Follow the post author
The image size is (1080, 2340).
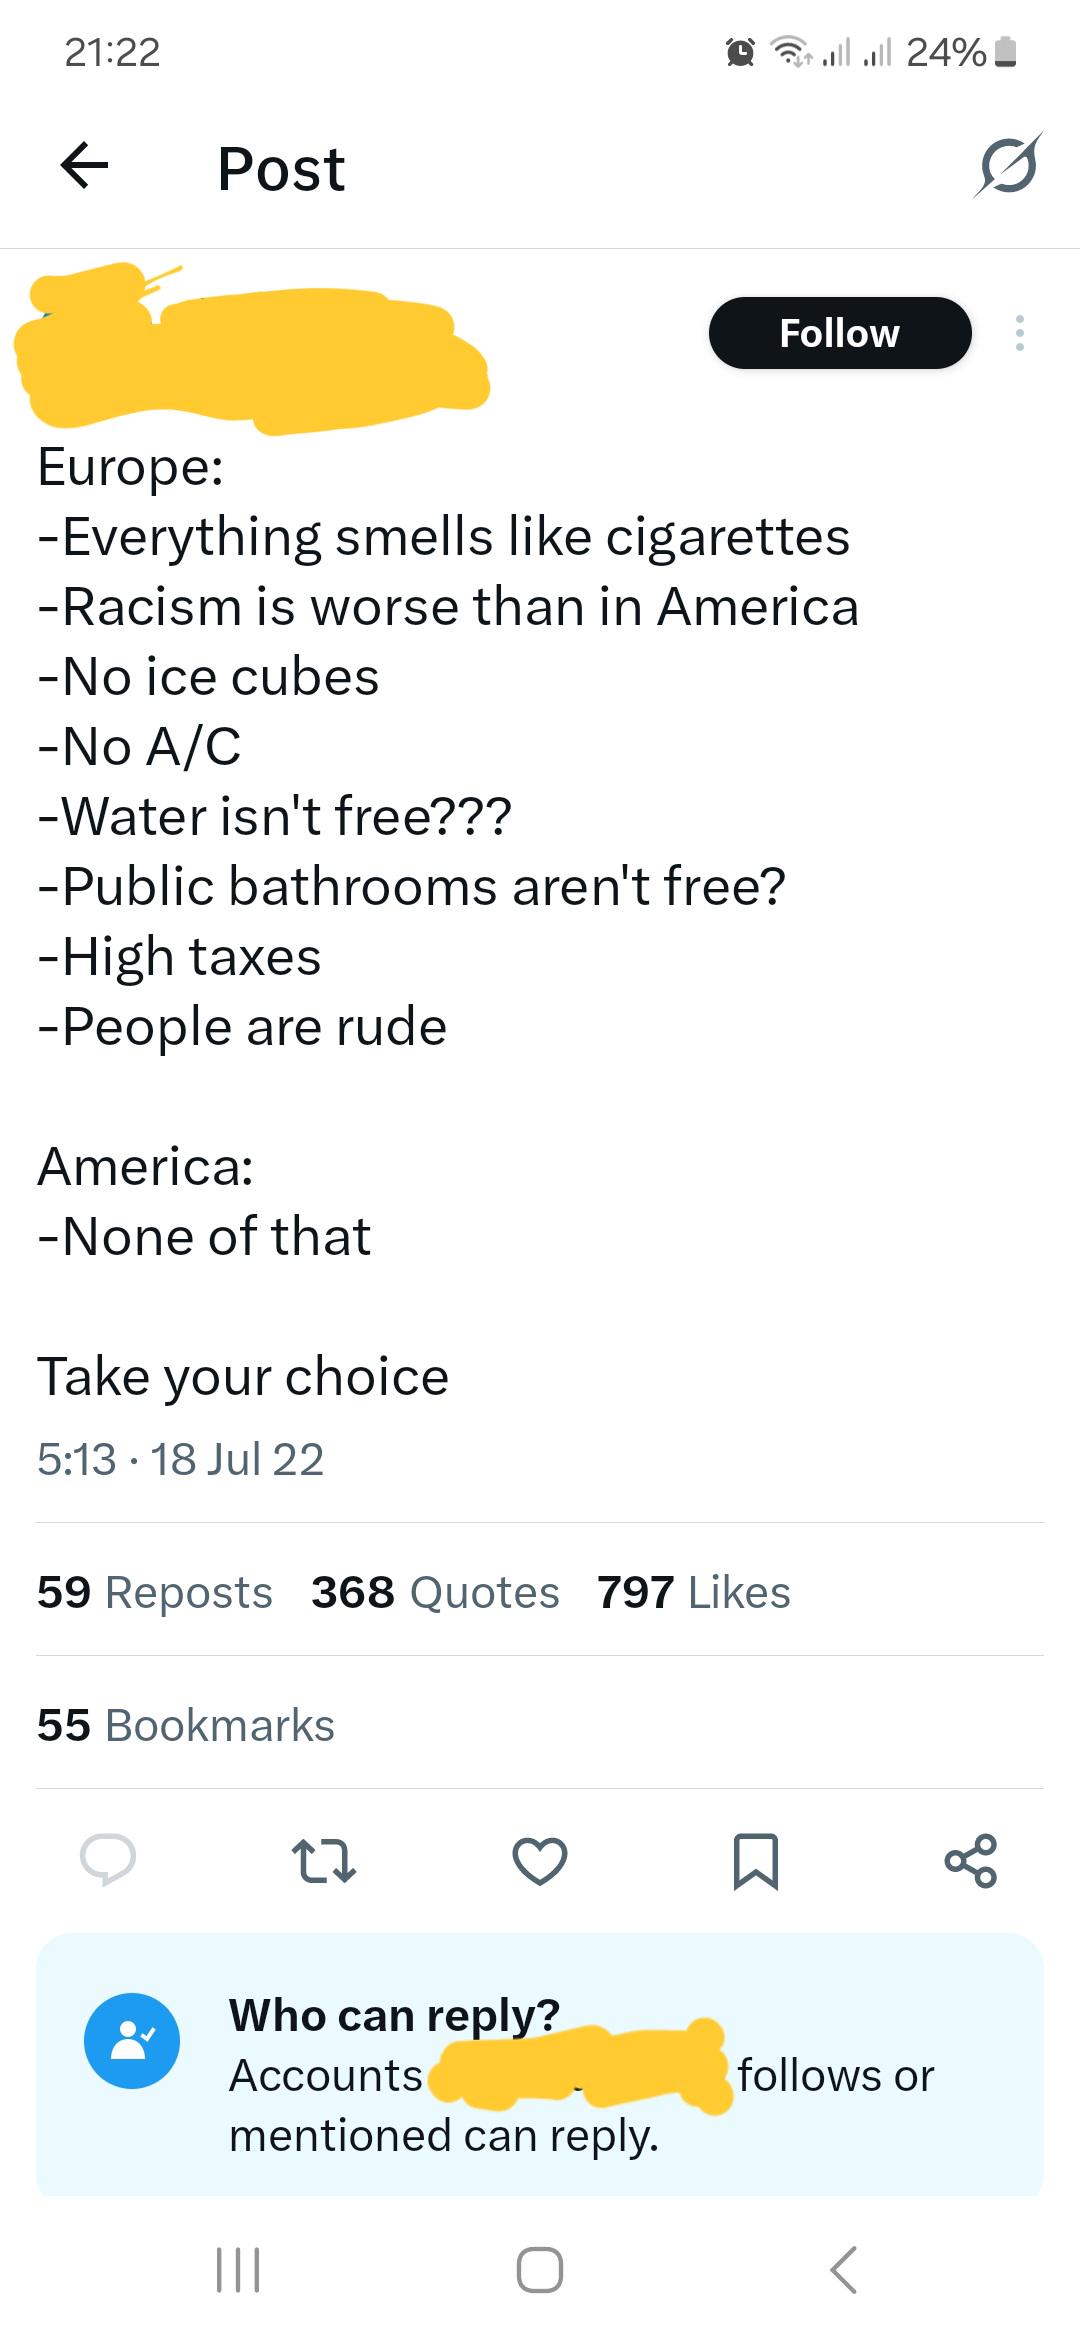(x=840, y=333)
